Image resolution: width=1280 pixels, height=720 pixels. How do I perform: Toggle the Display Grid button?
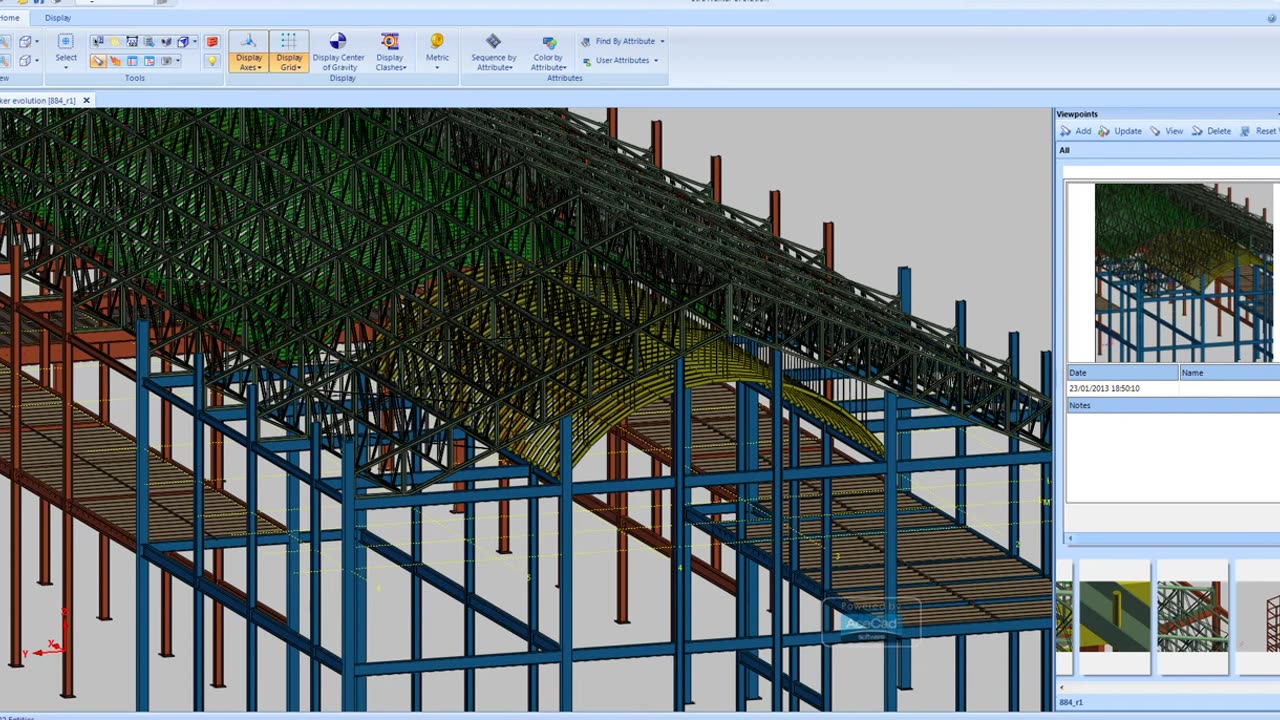click(x=289, y=52)
